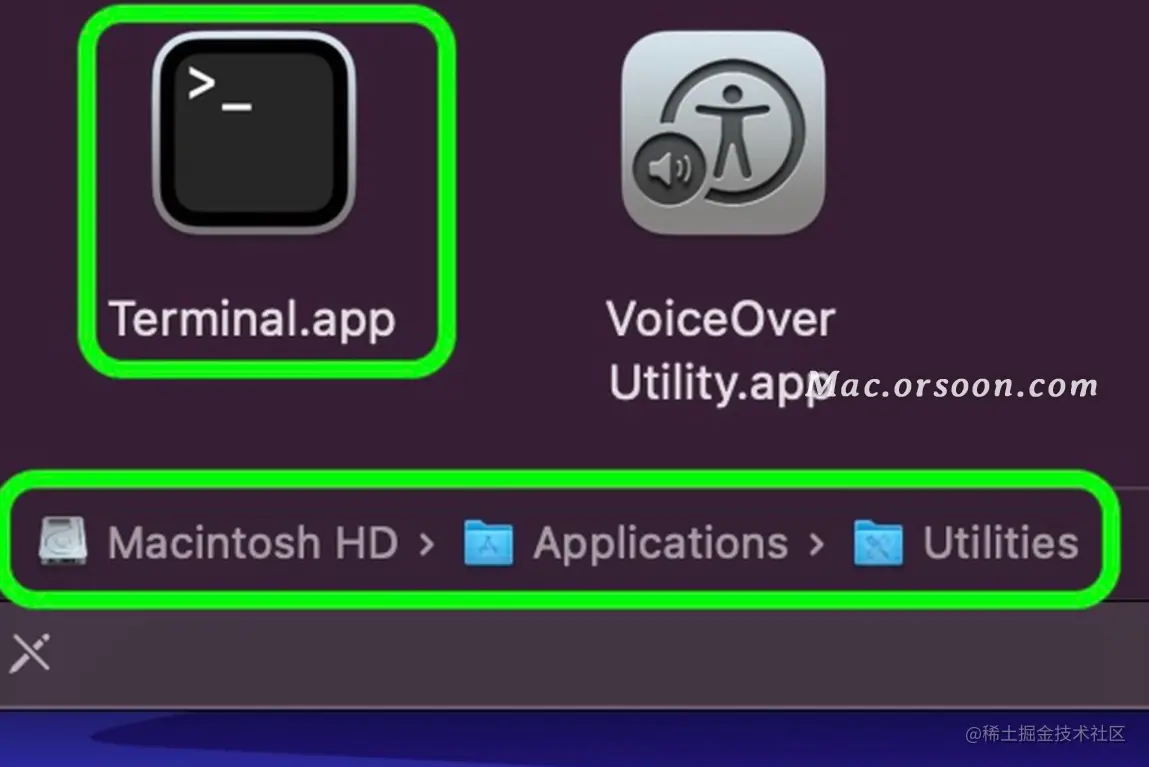
Task: Select Utilities in the path bar
Action: point(1000,543)
